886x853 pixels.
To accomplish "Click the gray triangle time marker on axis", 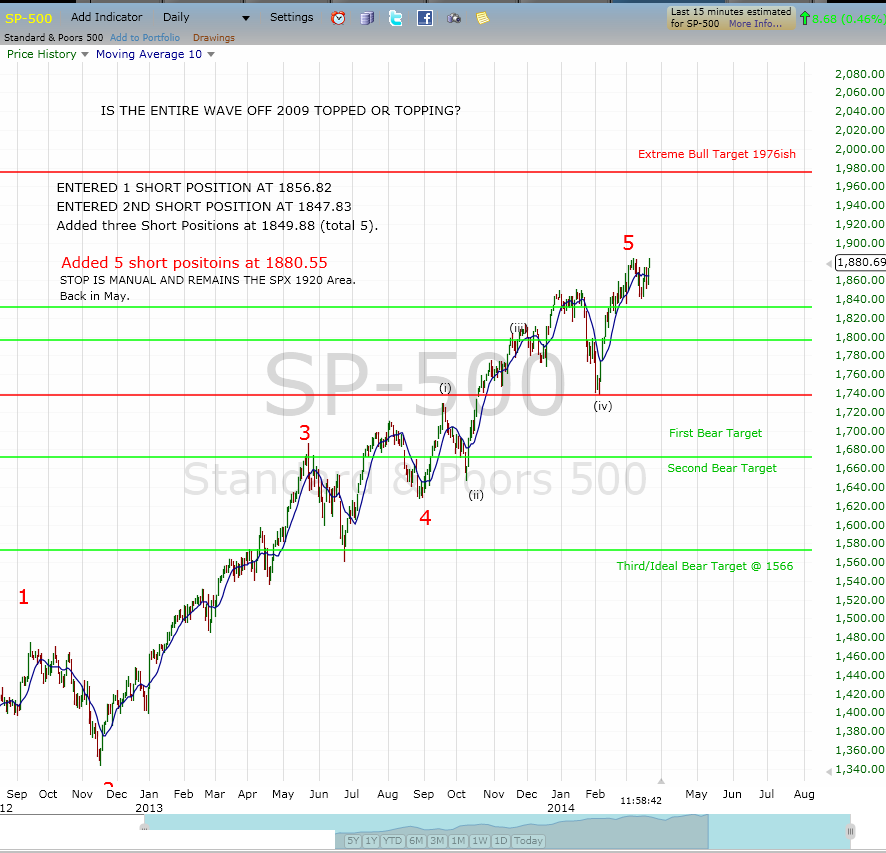I will click(x=661, y=781).
